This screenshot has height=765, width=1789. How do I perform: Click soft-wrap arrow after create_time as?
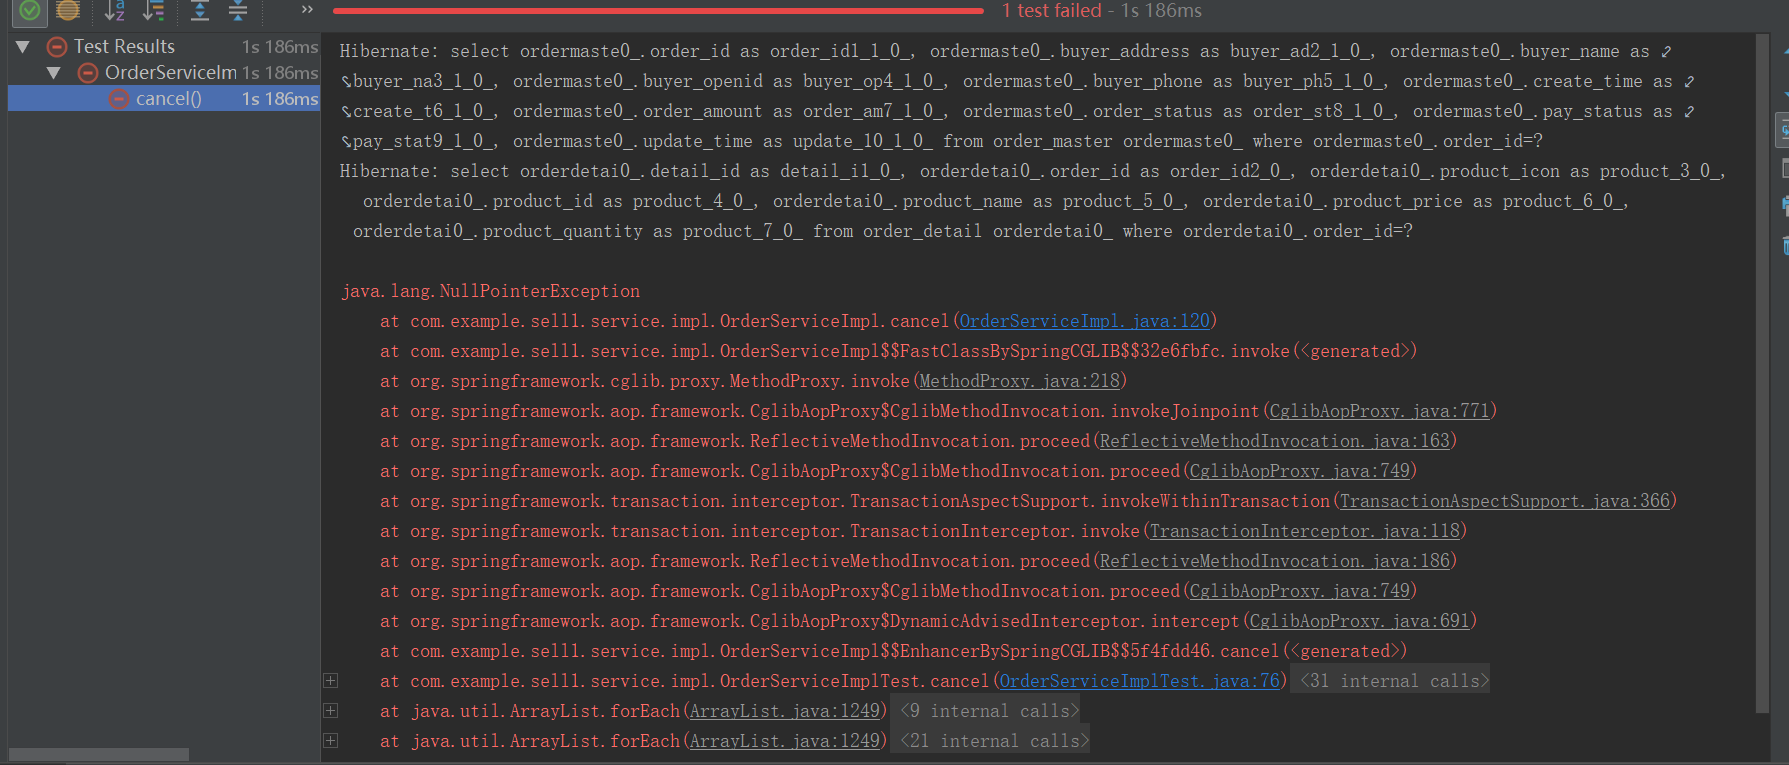tap(1689, 82)
